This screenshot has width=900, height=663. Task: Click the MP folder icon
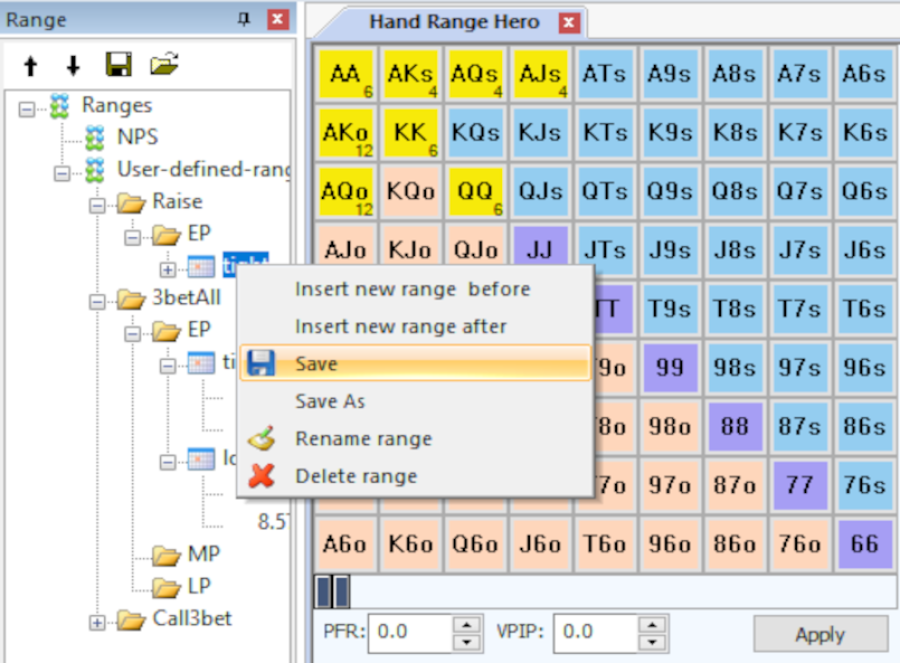click(x=165, y=554)
